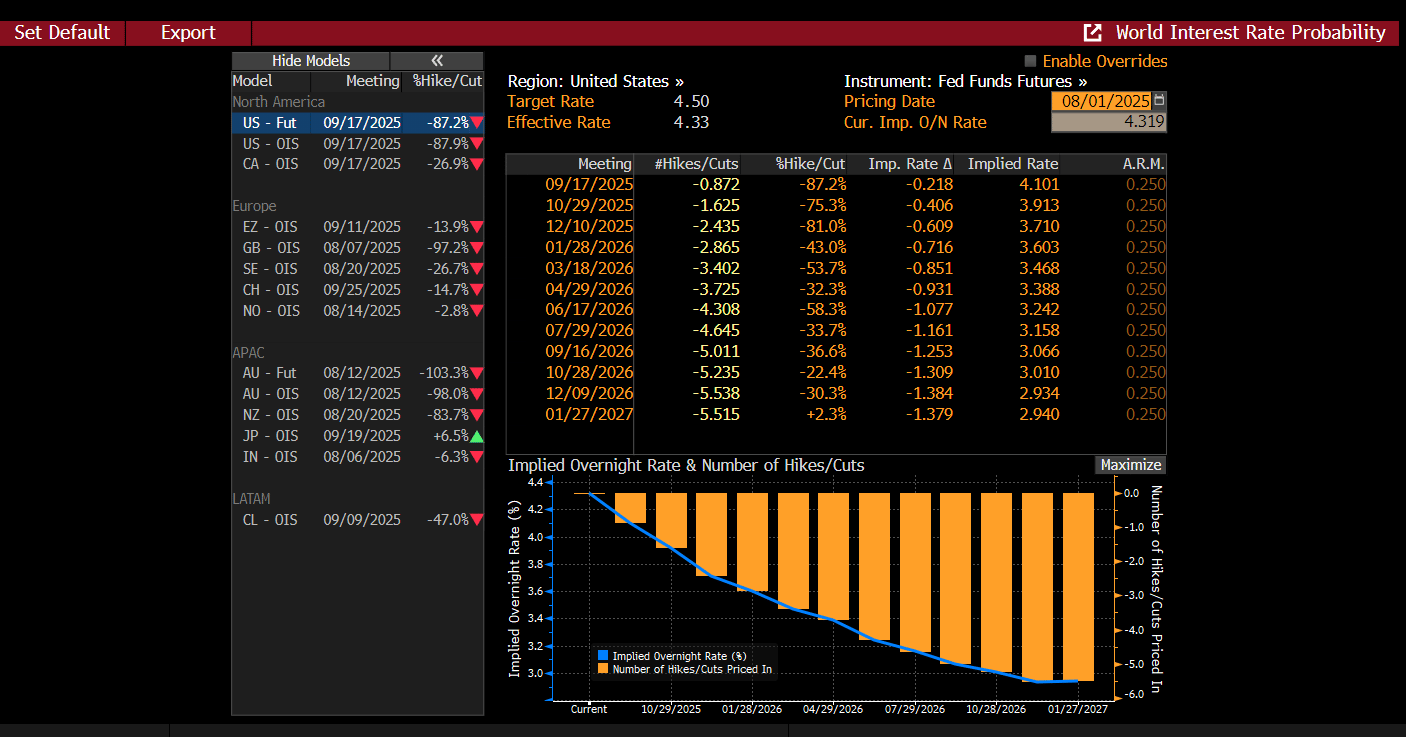
Task: Click orange Number of Hikes/Cuts legend marker
Action: tap(603, 669)
